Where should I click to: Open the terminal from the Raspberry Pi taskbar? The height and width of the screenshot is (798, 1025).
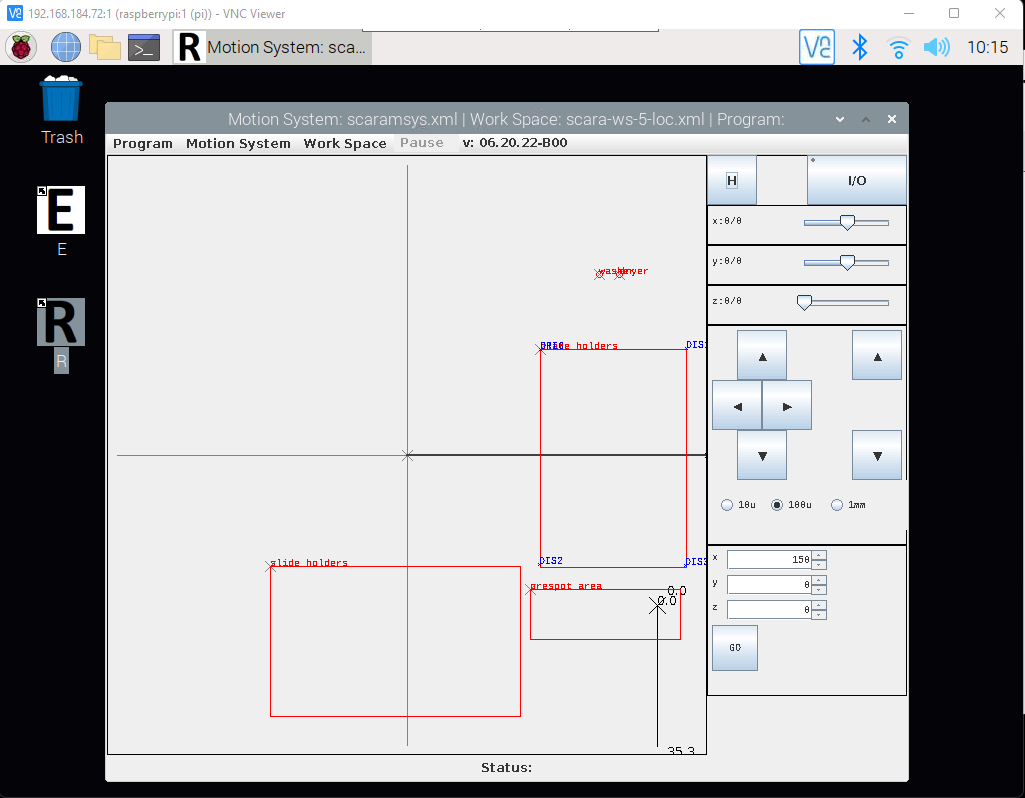pyautogui.click(x=144, y=47)
